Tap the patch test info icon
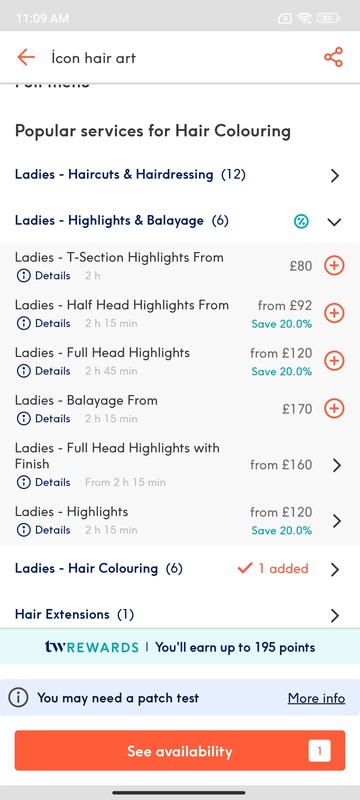The height and width of the screenshot is (800, 360). tap(19, 697)
